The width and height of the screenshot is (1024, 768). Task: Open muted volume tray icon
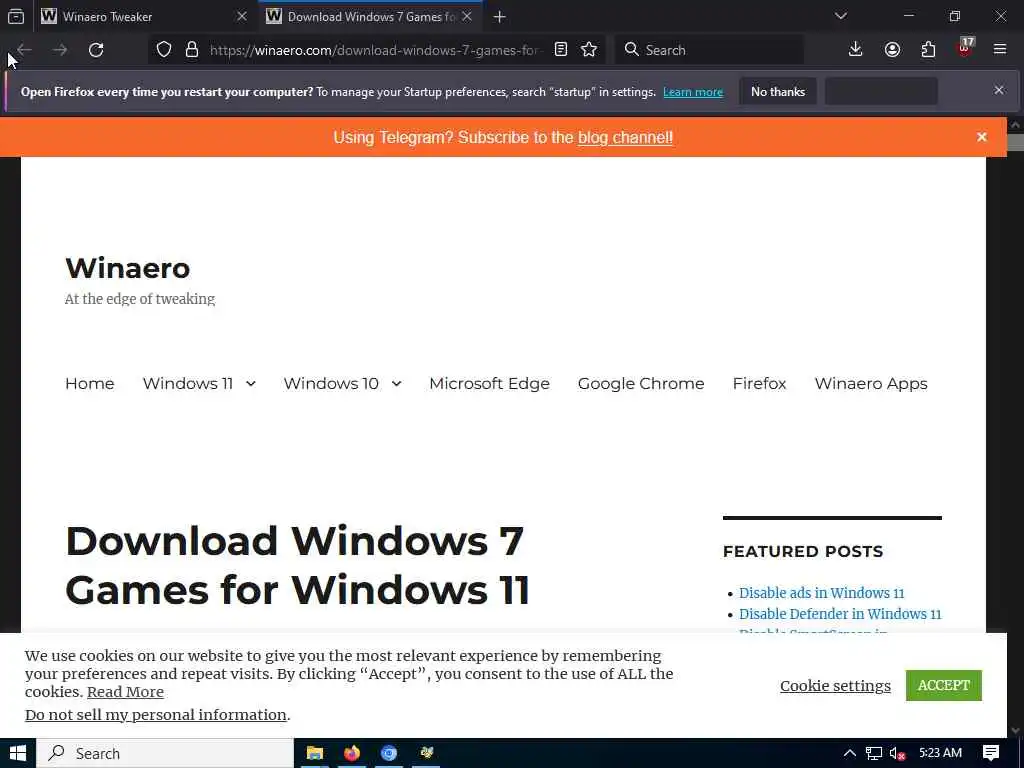(x=897, y=753)
